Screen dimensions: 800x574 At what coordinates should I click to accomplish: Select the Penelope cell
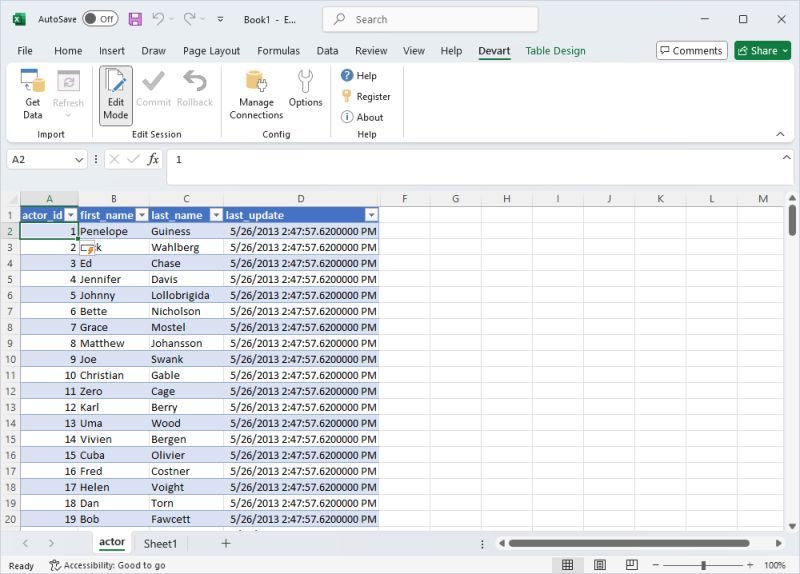tap(114, 232)
